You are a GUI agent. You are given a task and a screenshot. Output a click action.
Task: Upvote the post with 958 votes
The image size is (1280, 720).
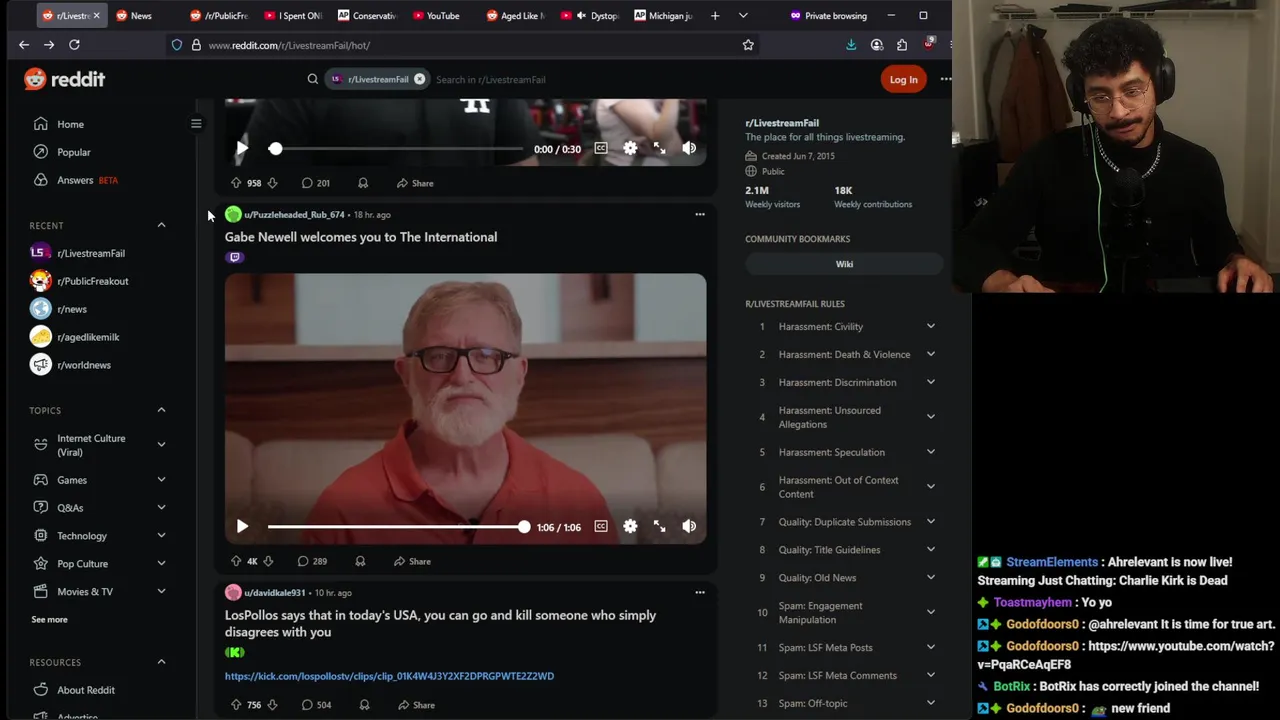(236, 183)
